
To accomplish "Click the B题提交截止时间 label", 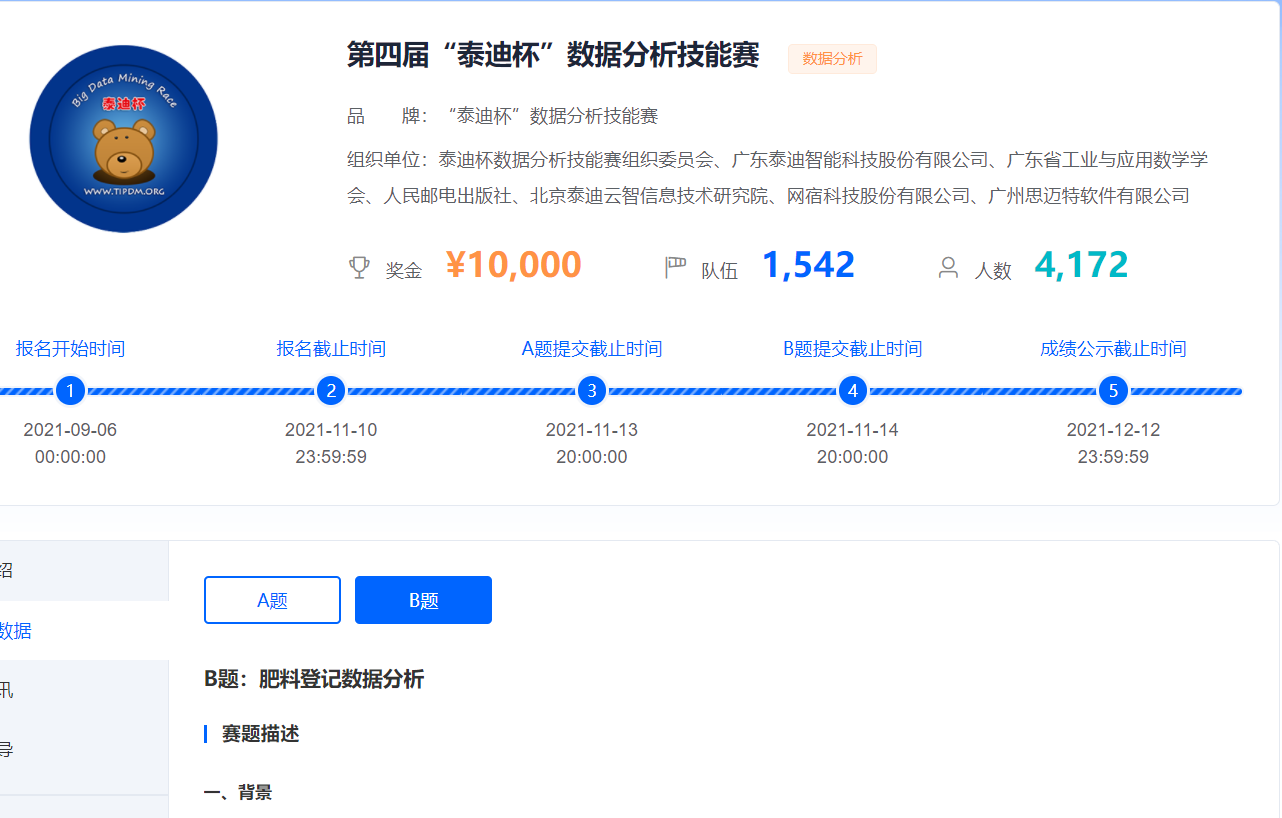I will coord(852,349).
